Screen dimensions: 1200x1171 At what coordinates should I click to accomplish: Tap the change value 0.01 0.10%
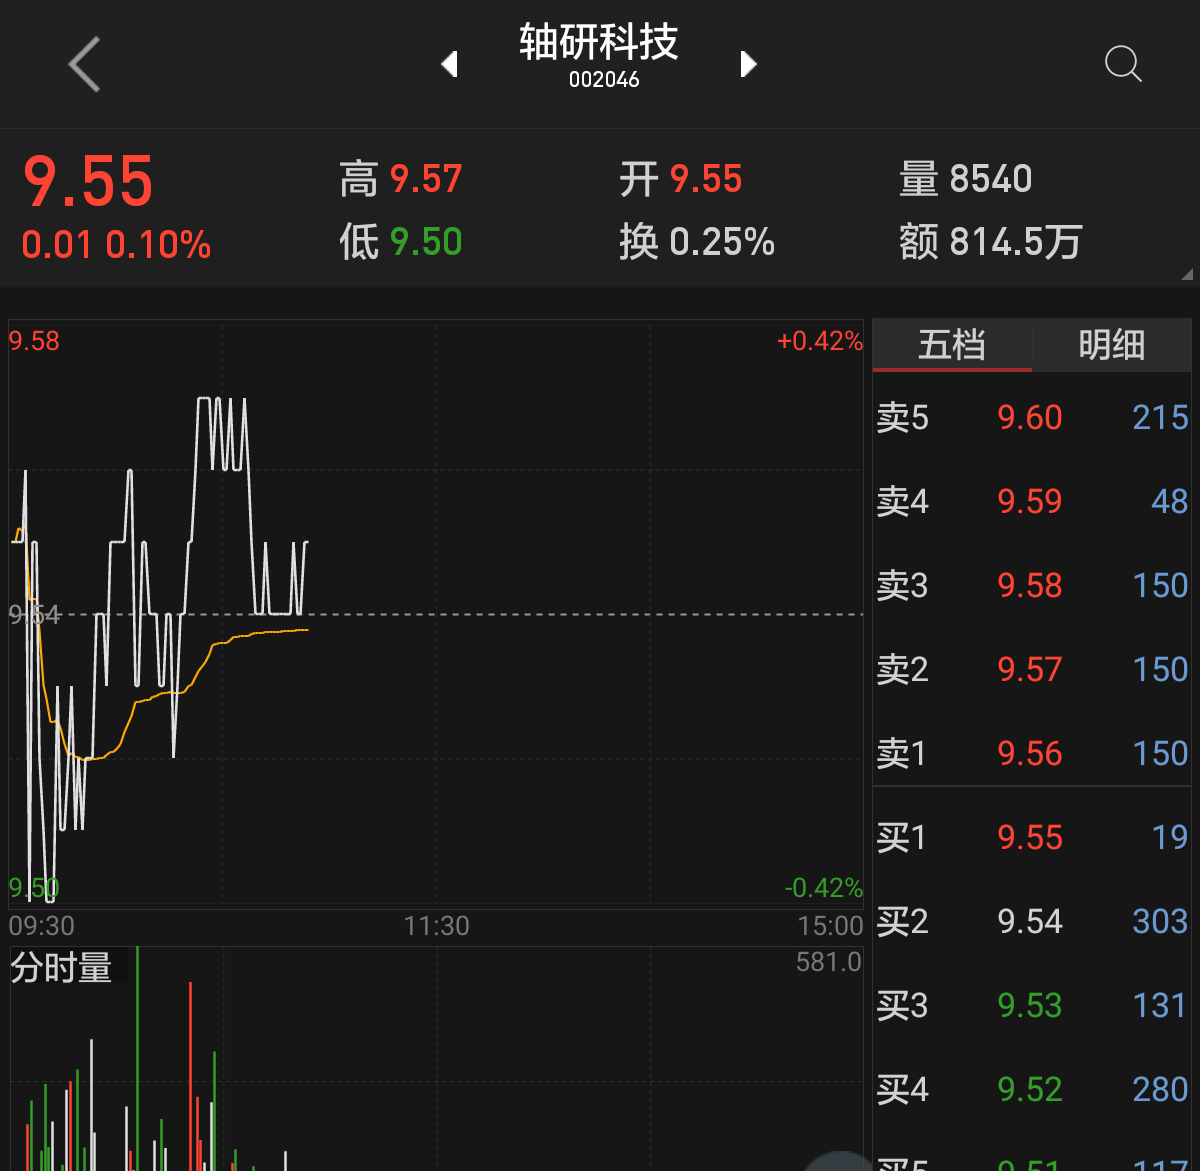116,245
